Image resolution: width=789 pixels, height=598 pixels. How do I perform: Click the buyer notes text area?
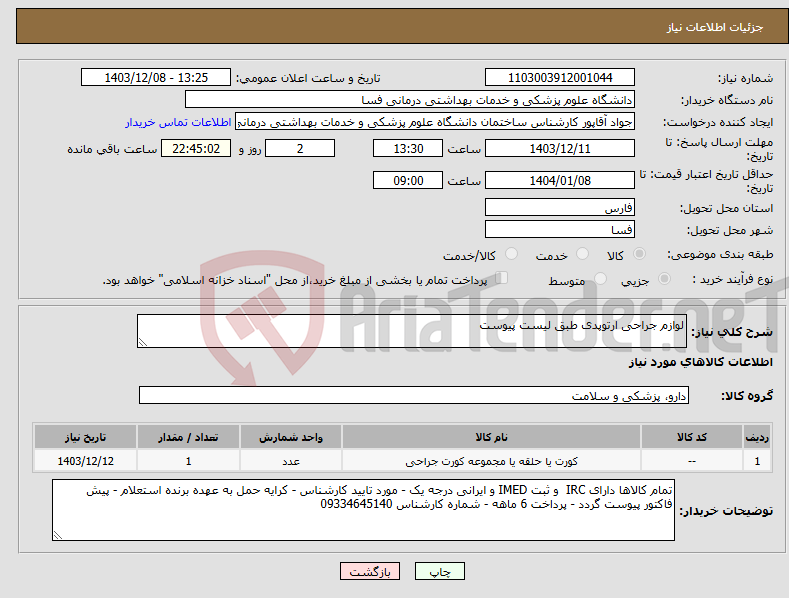[x=363, y=510]
